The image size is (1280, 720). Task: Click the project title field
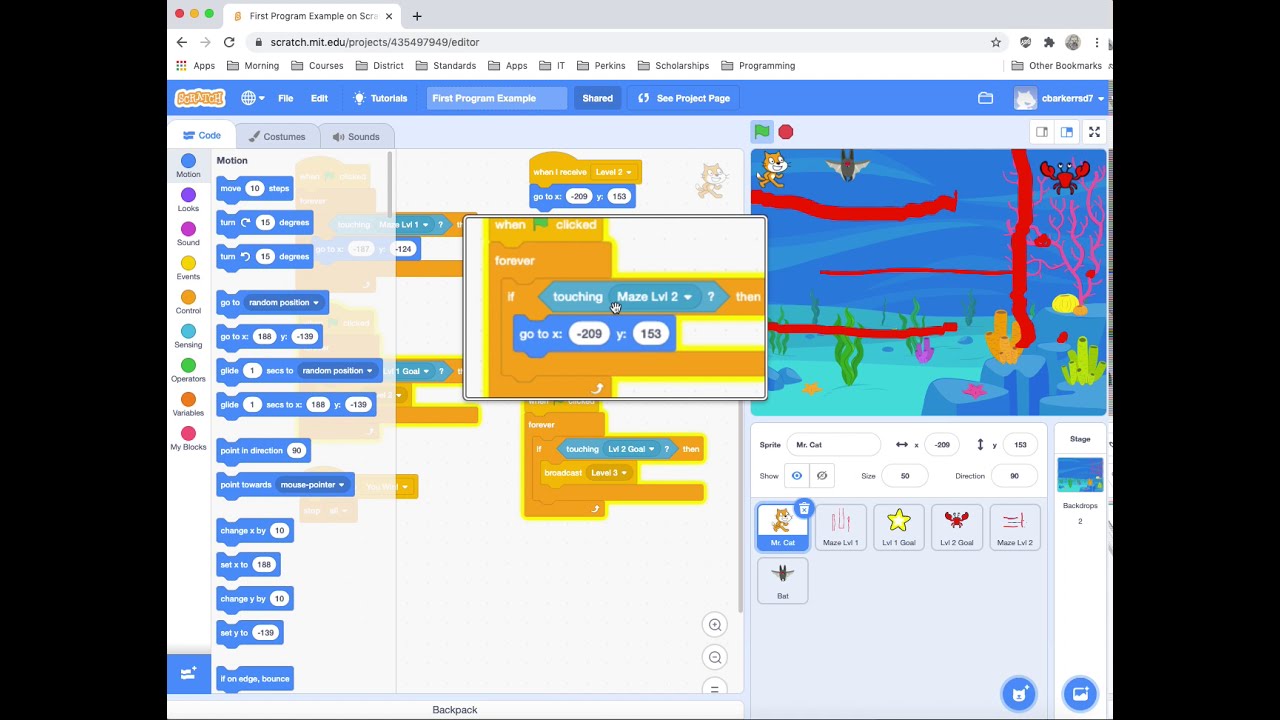pyautogui.click(x=496, y=98)
